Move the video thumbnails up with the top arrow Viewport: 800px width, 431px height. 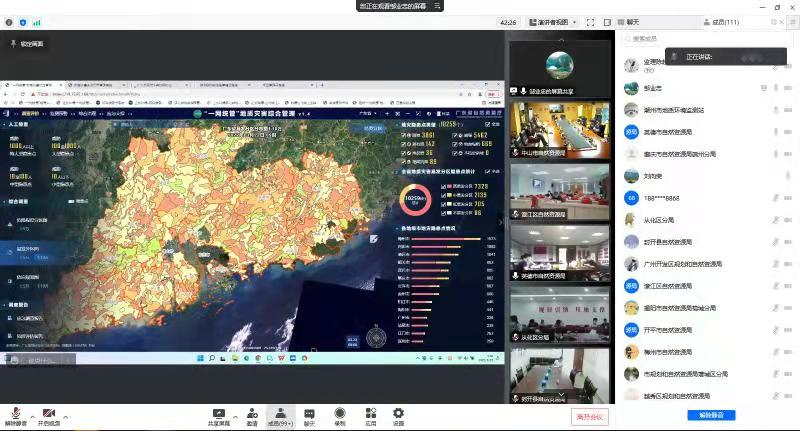coord(561,39)
